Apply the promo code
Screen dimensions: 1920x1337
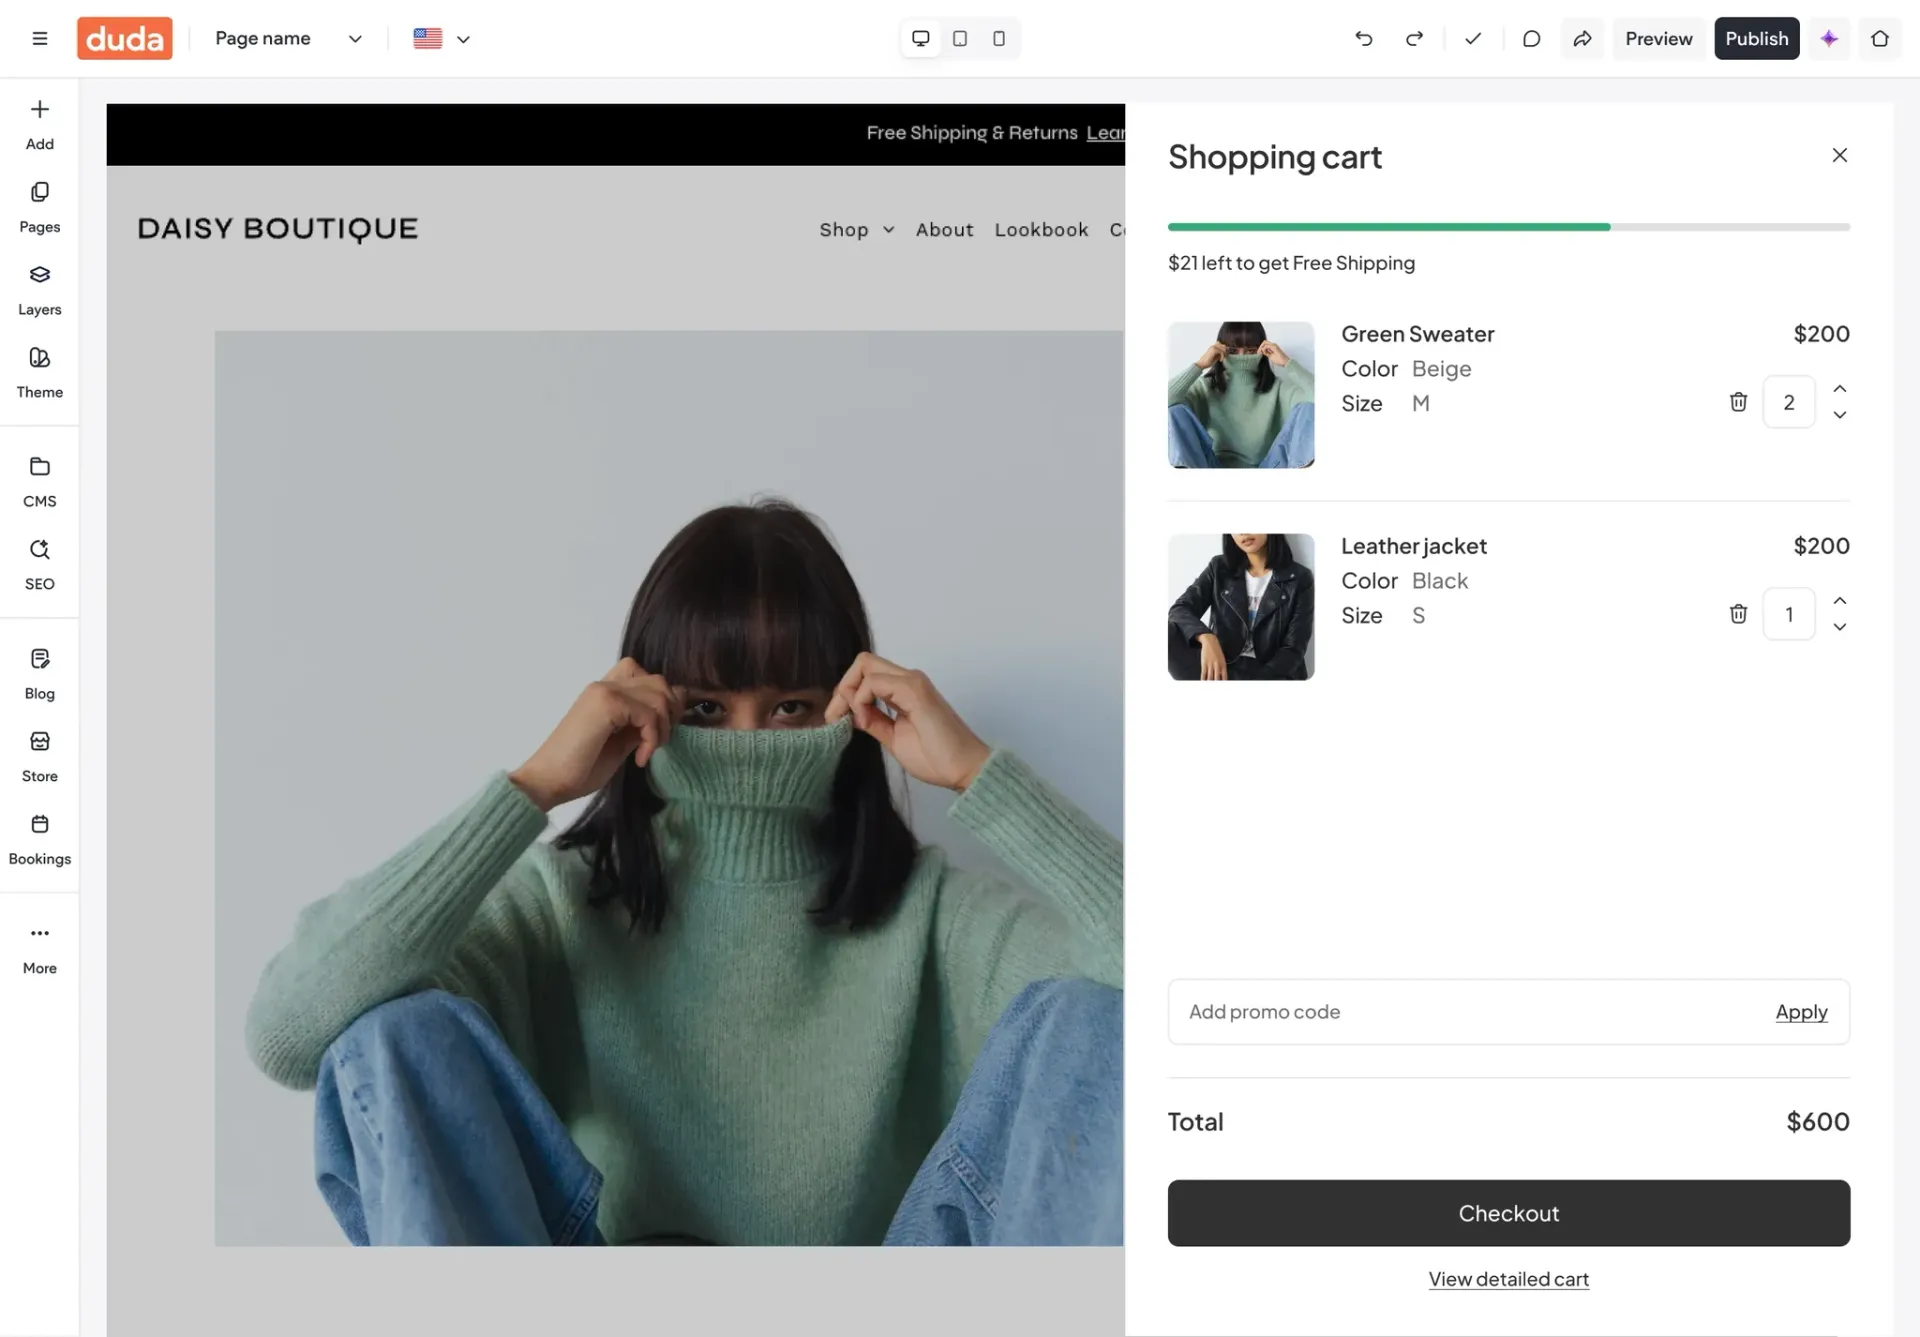(1801, 1012)
